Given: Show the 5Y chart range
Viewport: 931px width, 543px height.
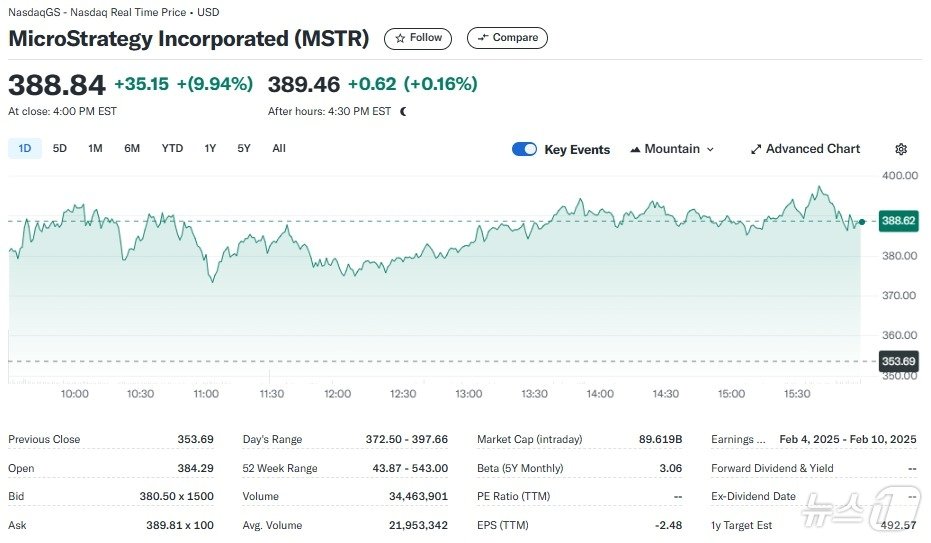Looking at the screenshot, I should point(244,148).
